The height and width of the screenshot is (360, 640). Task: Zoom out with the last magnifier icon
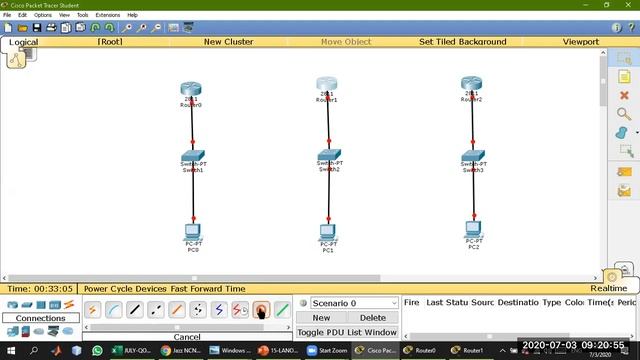tap(156, 28)
